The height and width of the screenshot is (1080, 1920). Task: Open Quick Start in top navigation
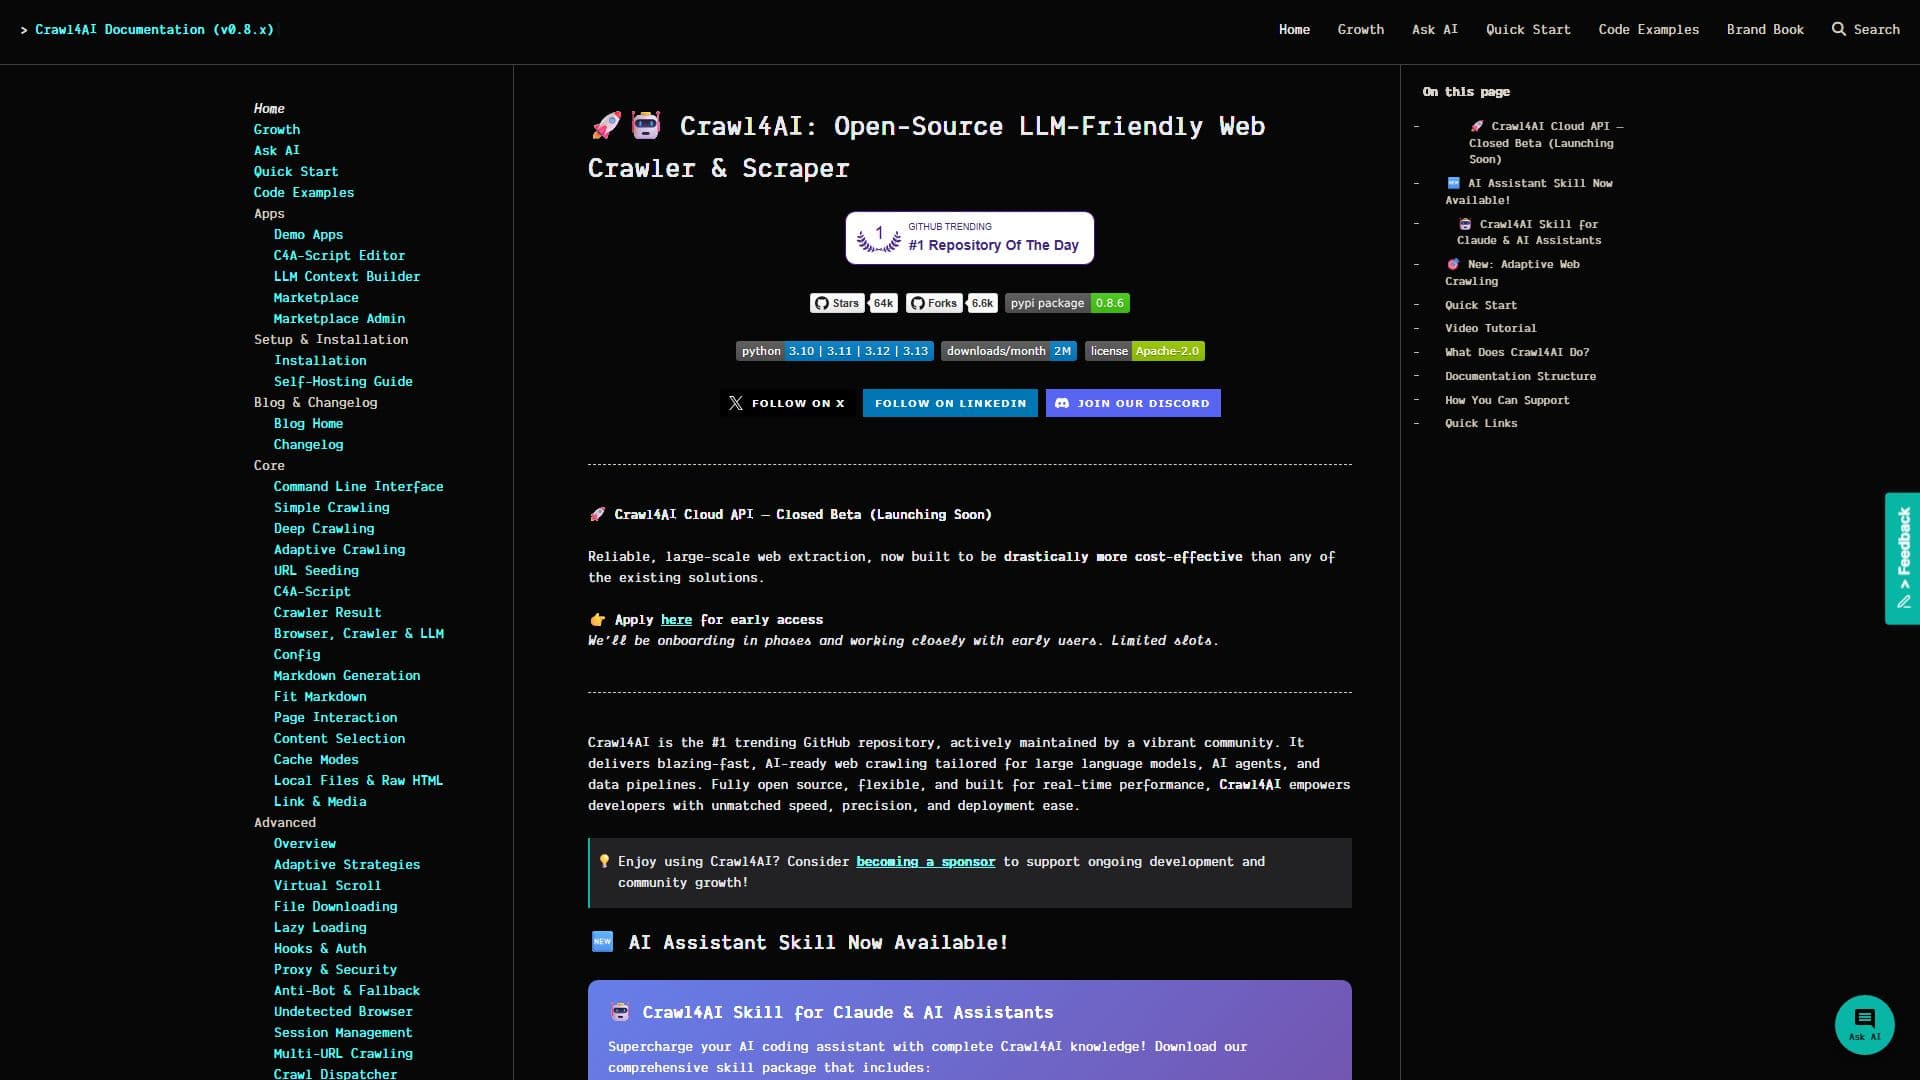coord(1528,29)
